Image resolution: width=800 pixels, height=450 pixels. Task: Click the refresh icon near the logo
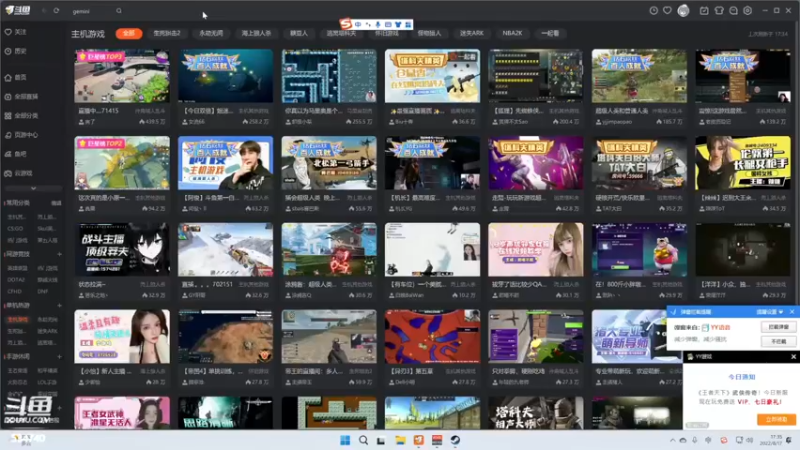56,11
